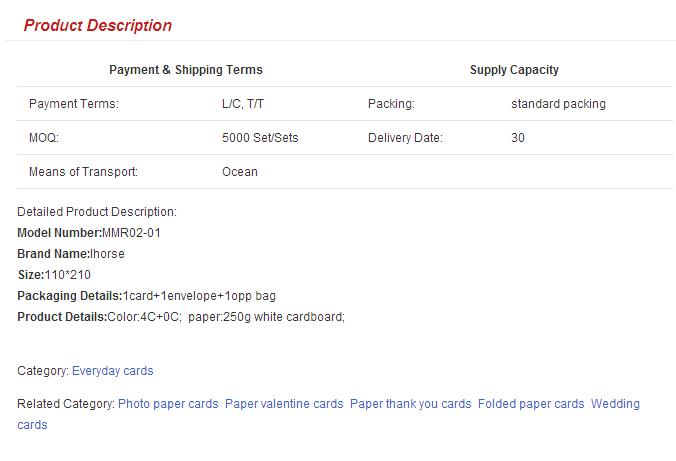Open the Photo paper cards link
The image size is (676, 461).
click(168, 404)
